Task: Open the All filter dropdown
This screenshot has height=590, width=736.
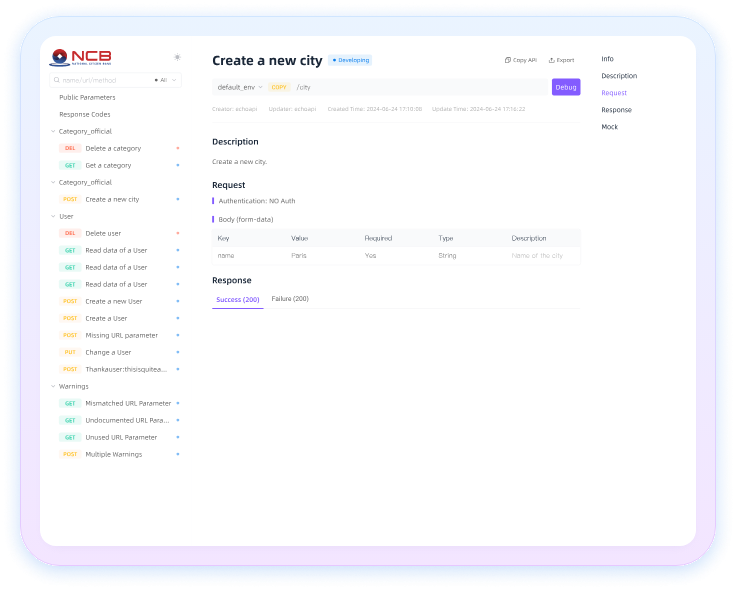Action: [x=165, y=80]
